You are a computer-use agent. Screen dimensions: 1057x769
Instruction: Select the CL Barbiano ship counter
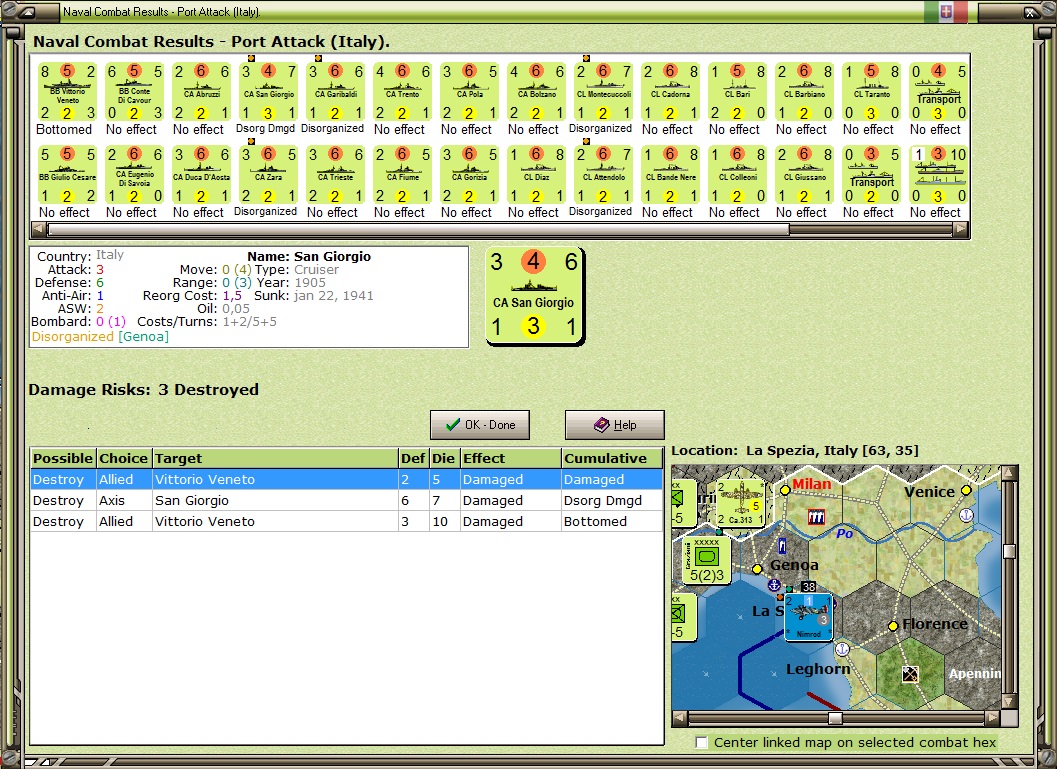tap(804, 92)
